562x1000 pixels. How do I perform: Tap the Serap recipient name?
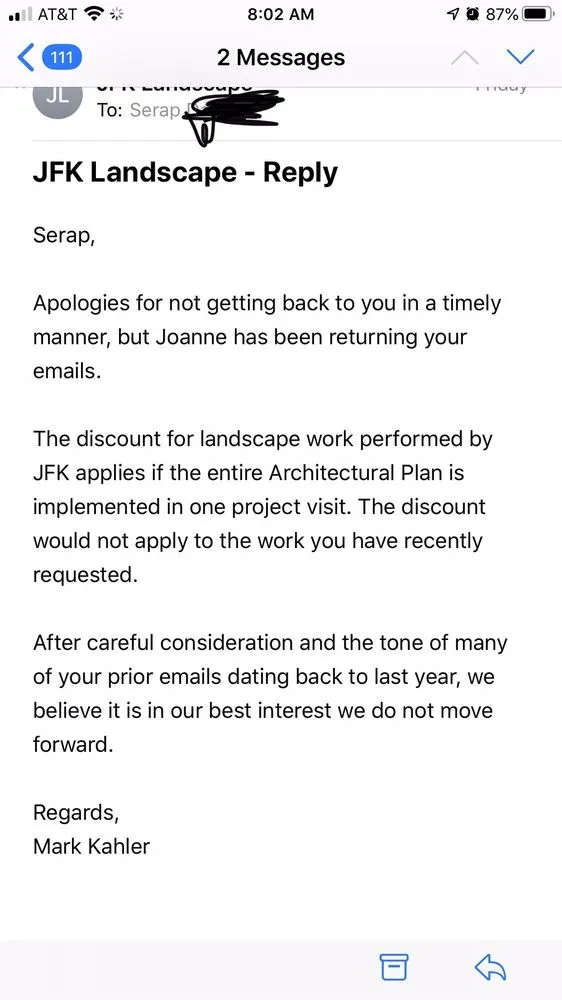155,110
